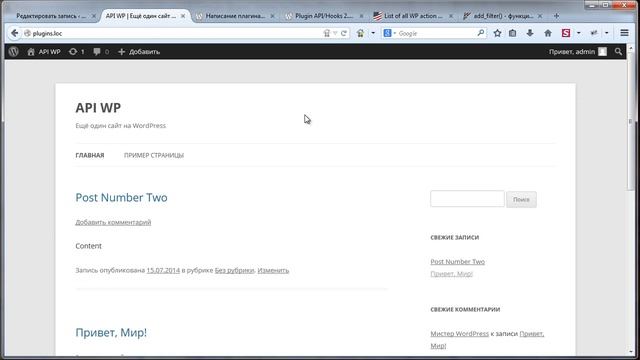This screenshot has width=640, height=360.
Task: Click the admin avatar in the admin bar
Action: pos(602,51)
